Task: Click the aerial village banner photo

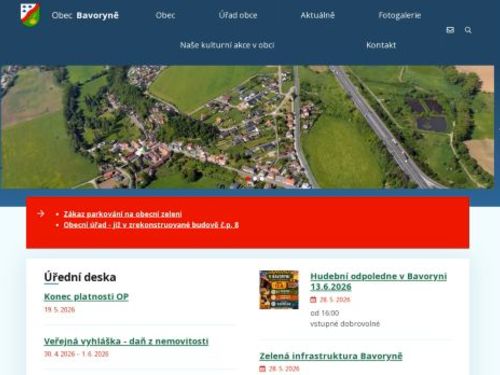Action: click(247, 127)
